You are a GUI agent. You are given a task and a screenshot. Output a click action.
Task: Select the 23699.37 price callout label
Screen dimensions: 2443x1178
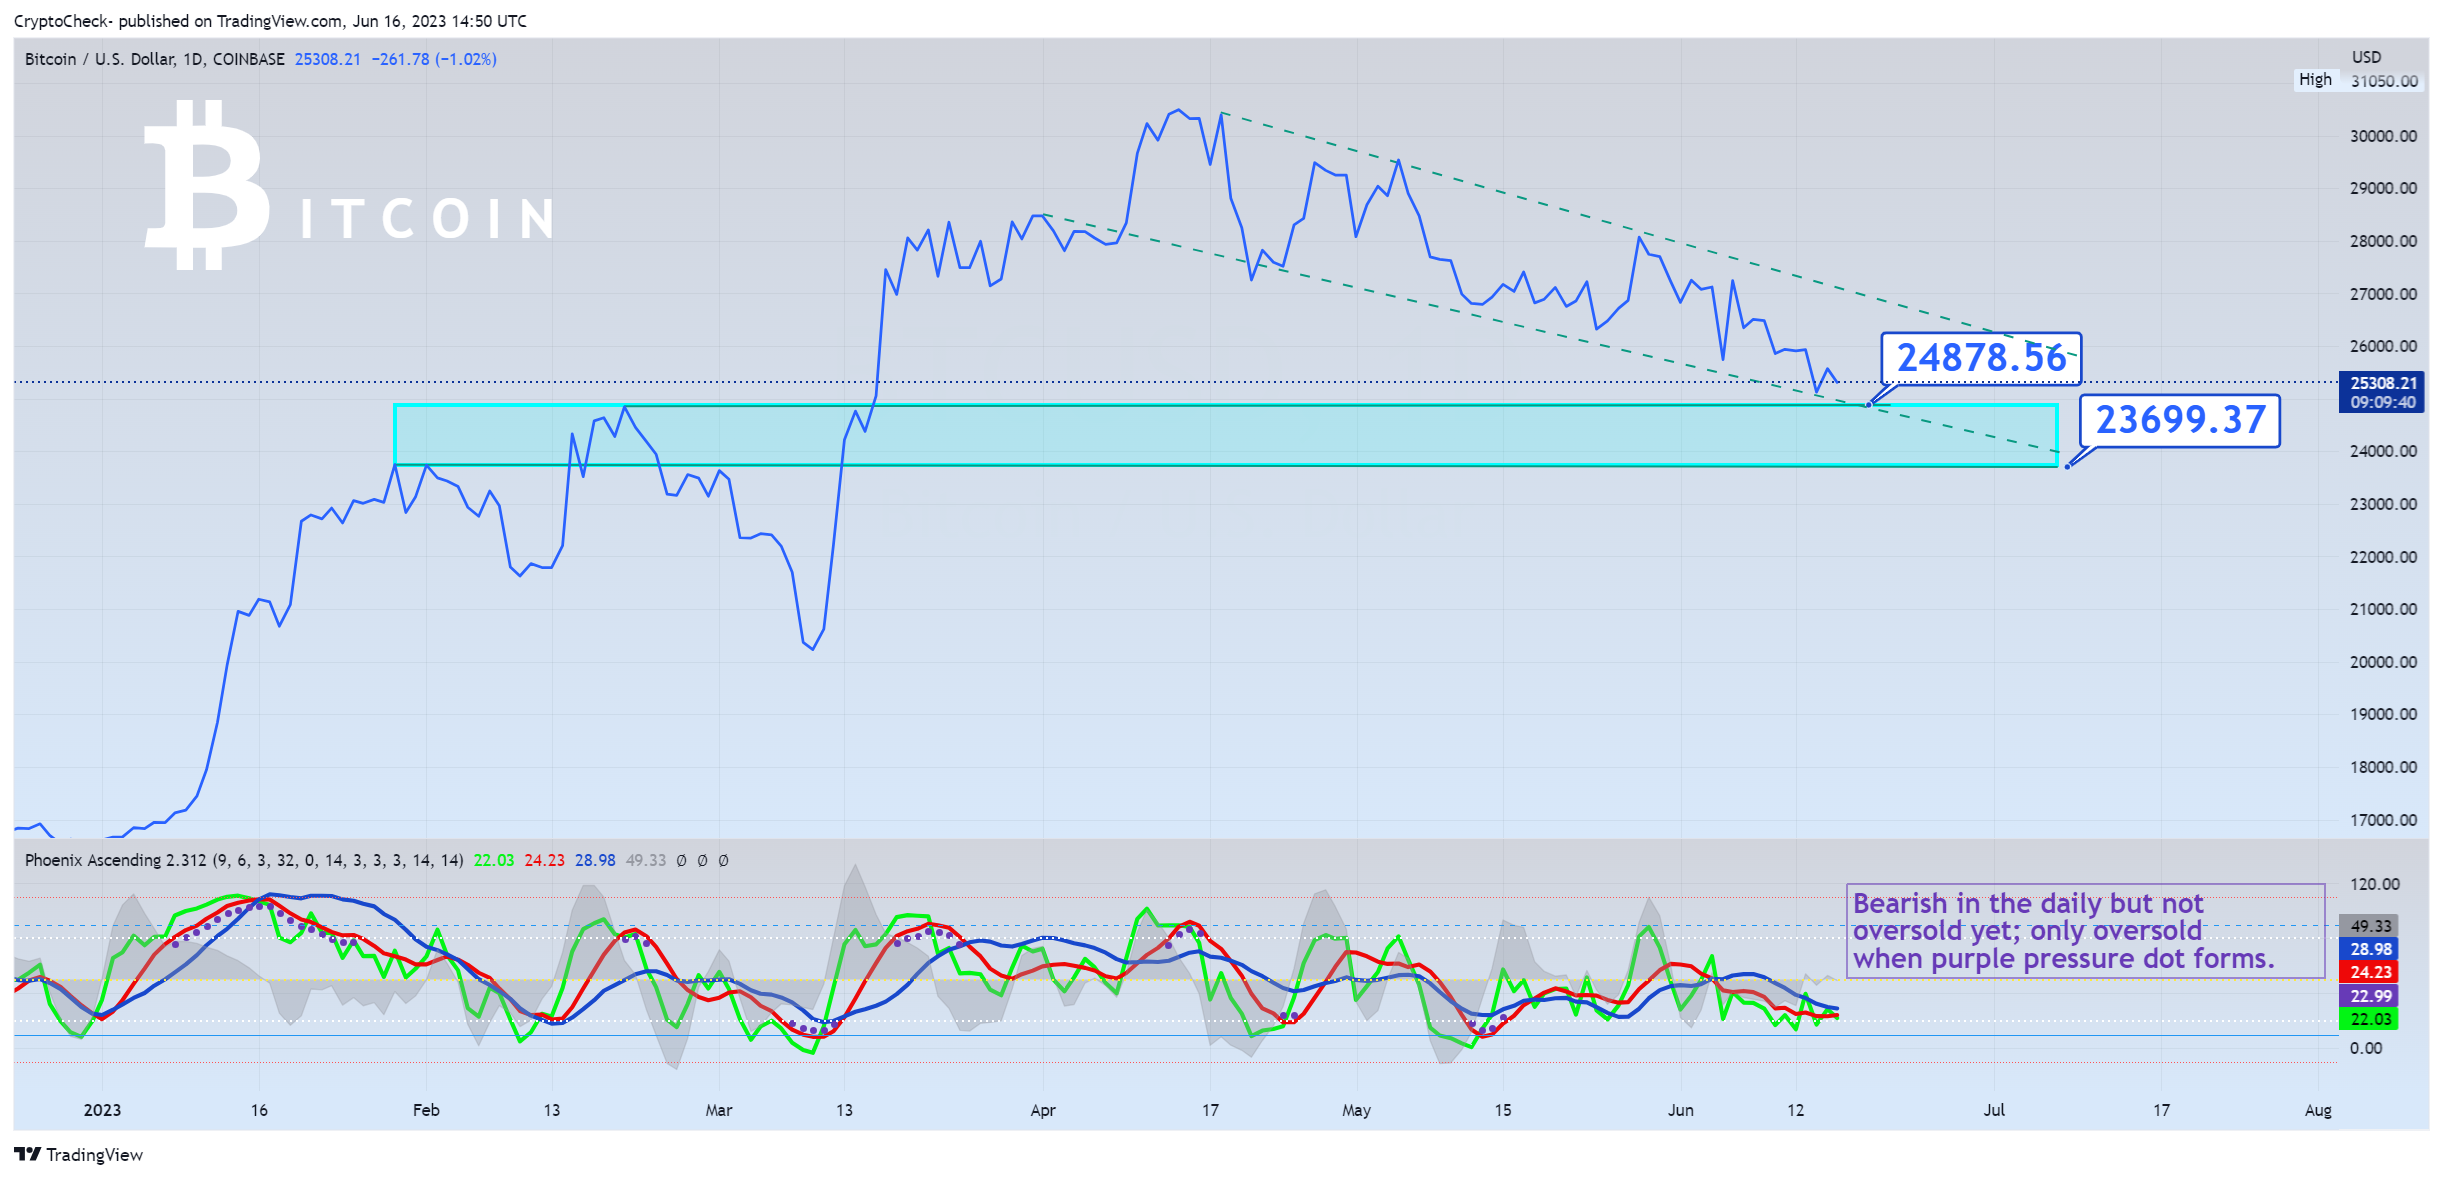(x=2180, y=420)
